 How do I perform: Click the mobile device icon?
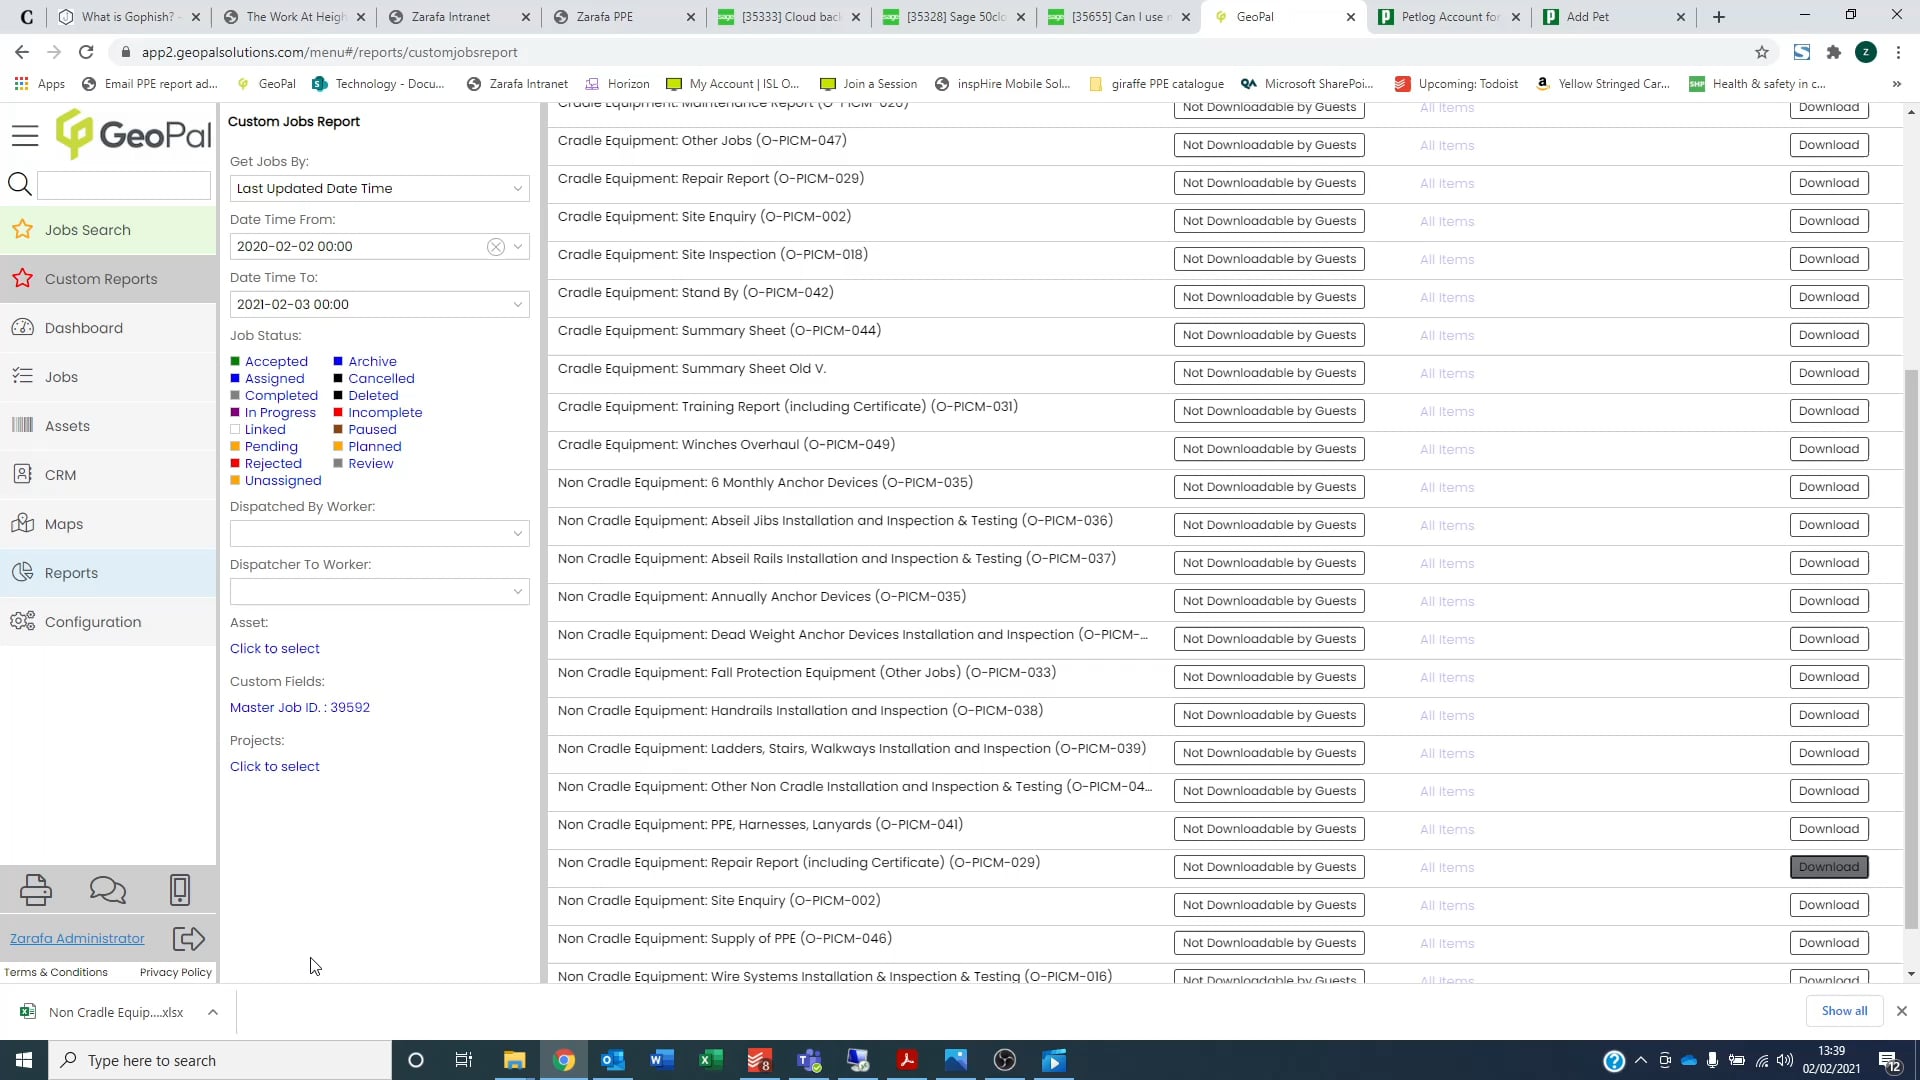pyautogui.click(x=180, y=889)
